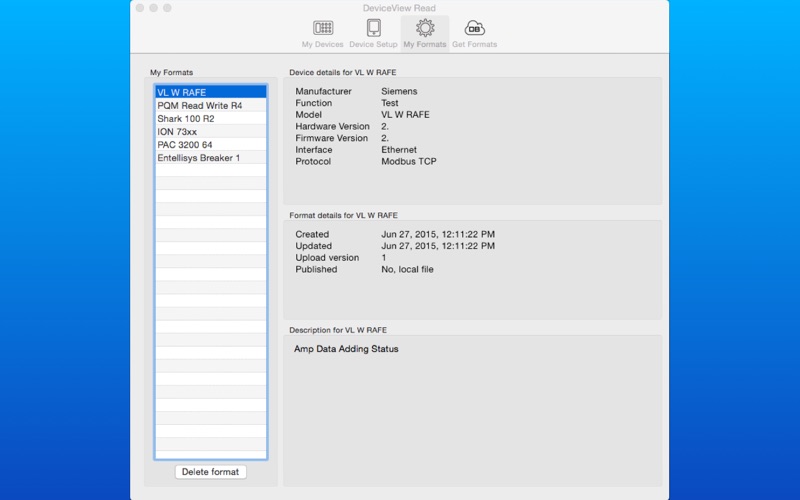The width and height of the screenshot is (800, 500).
Task: Click the Siemens manufacturer value
Action: pyautogui.click(x=399, y=91)
